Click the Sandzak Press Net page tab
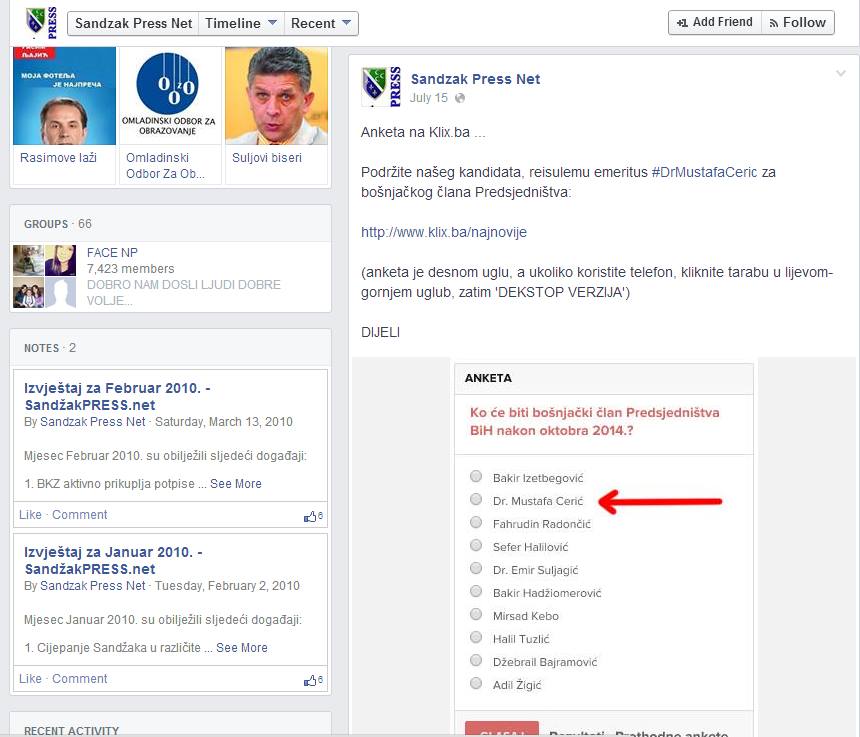Viewport: 860px width, 737px height. point(132,23)
